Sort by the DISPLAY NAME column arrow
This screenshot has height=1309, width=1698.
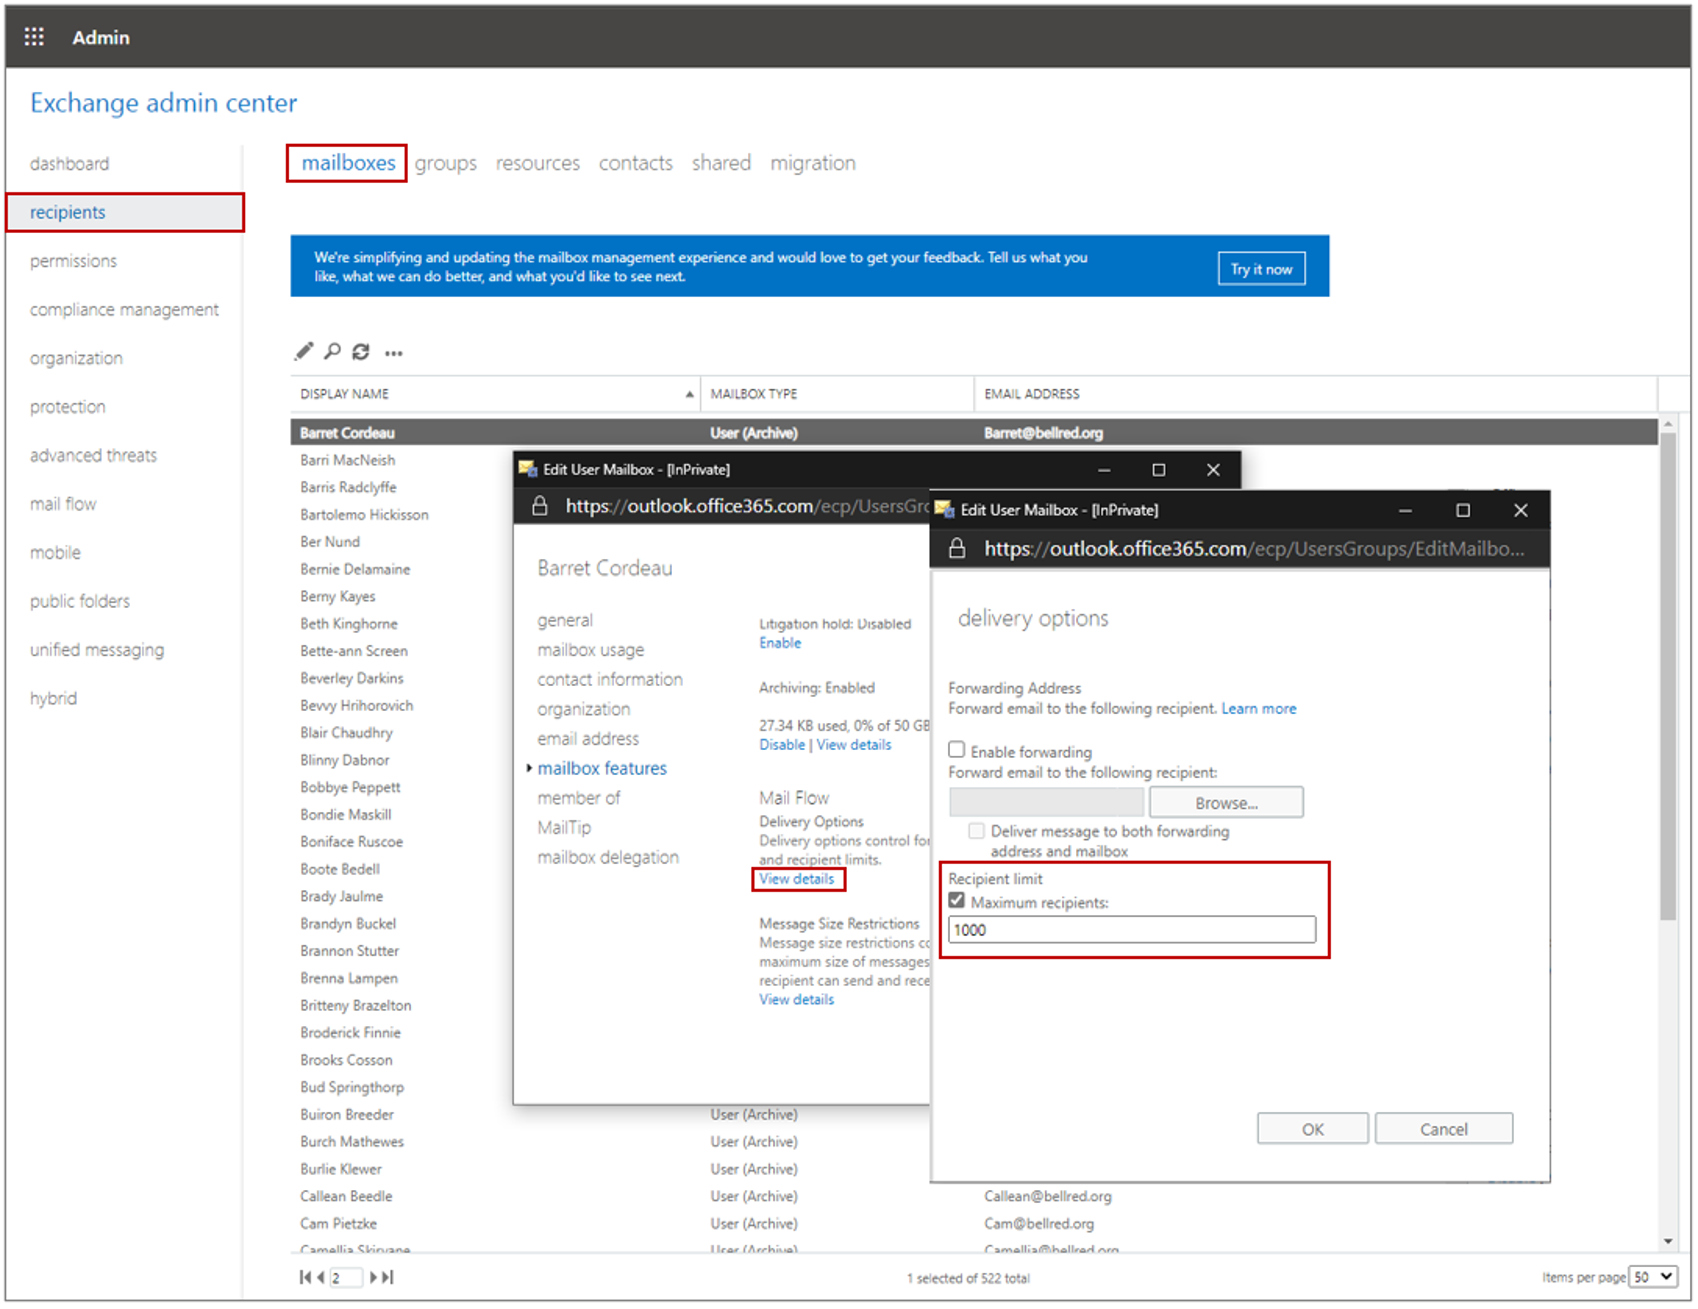pyautogui.click(x=689, y=395)
